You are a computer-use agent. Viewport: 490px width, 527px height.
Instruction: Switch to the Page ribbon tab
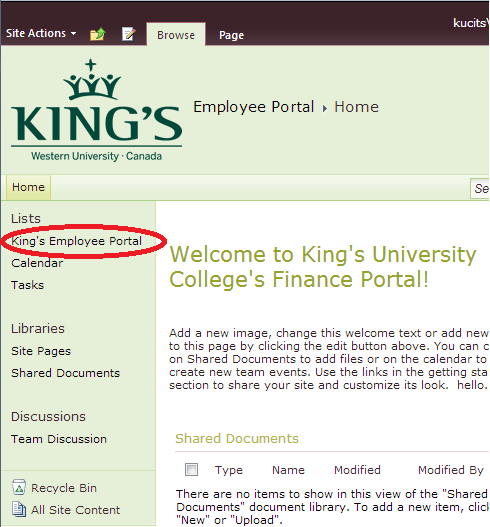point(231,35)
